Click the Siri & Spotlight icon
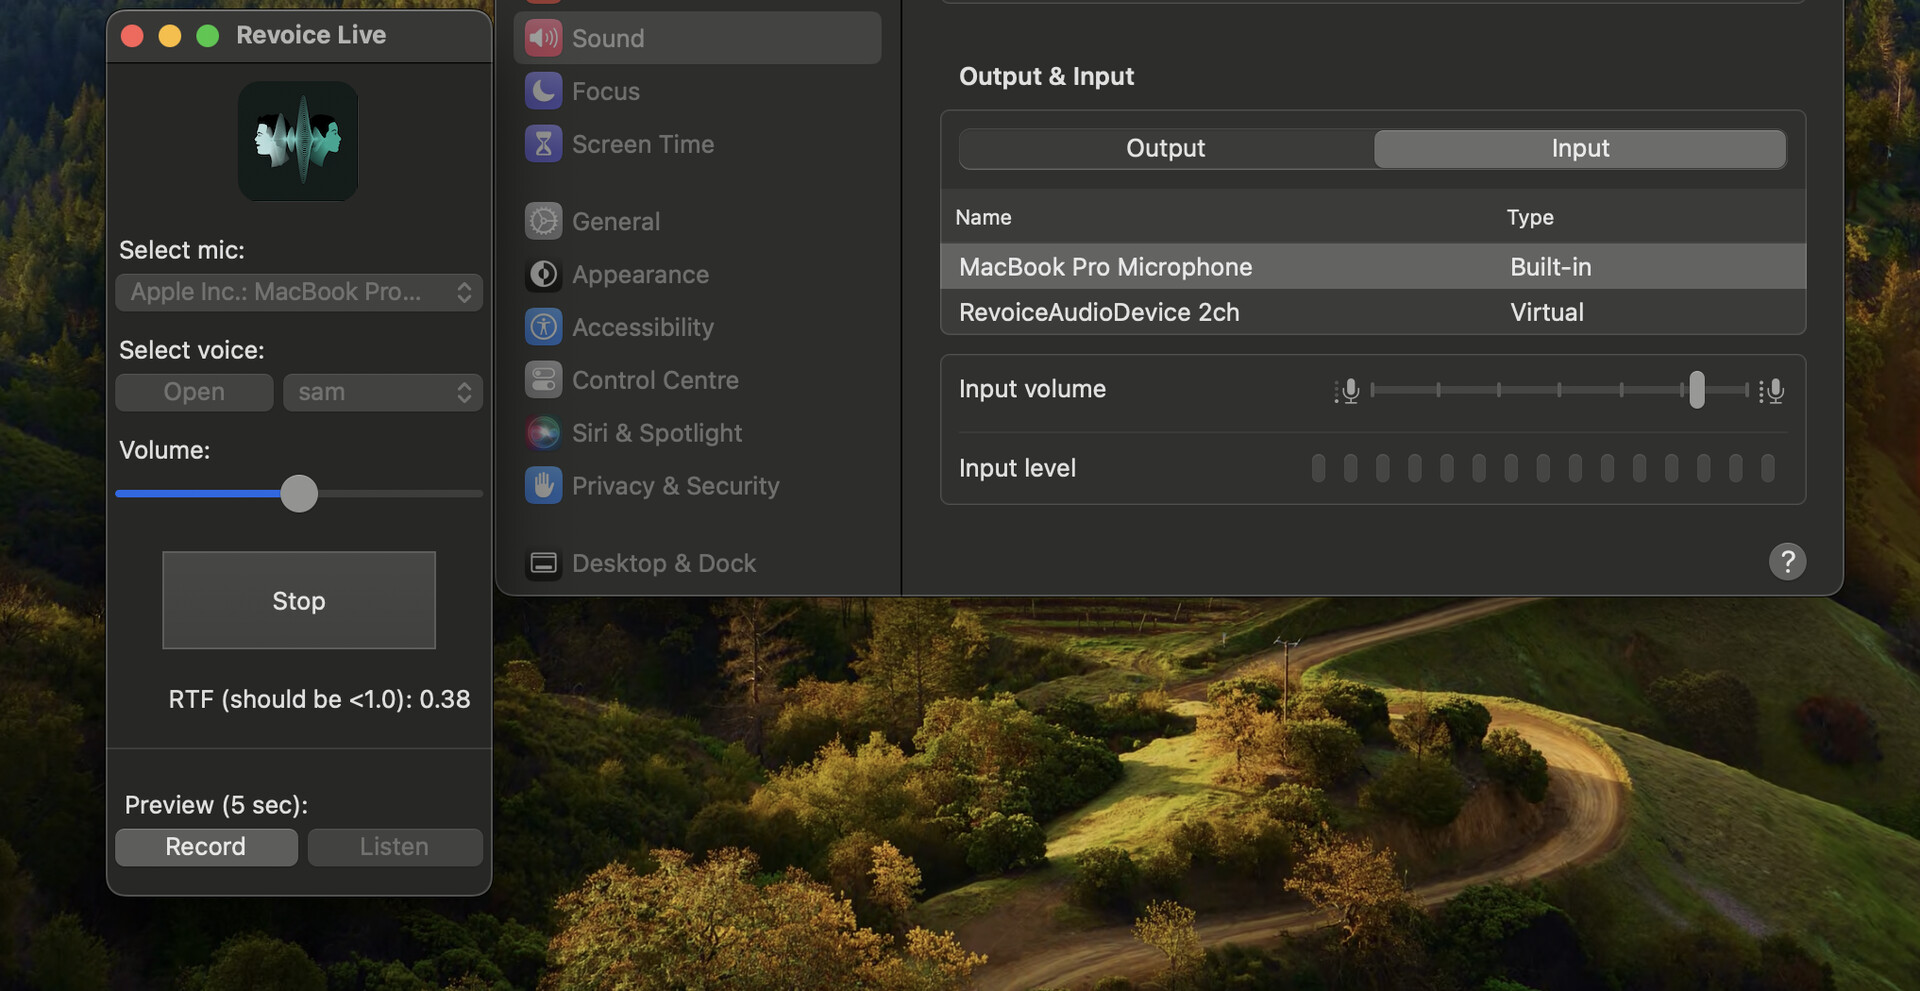This screenshot has height=991, width=1920. tap(543, 433)
